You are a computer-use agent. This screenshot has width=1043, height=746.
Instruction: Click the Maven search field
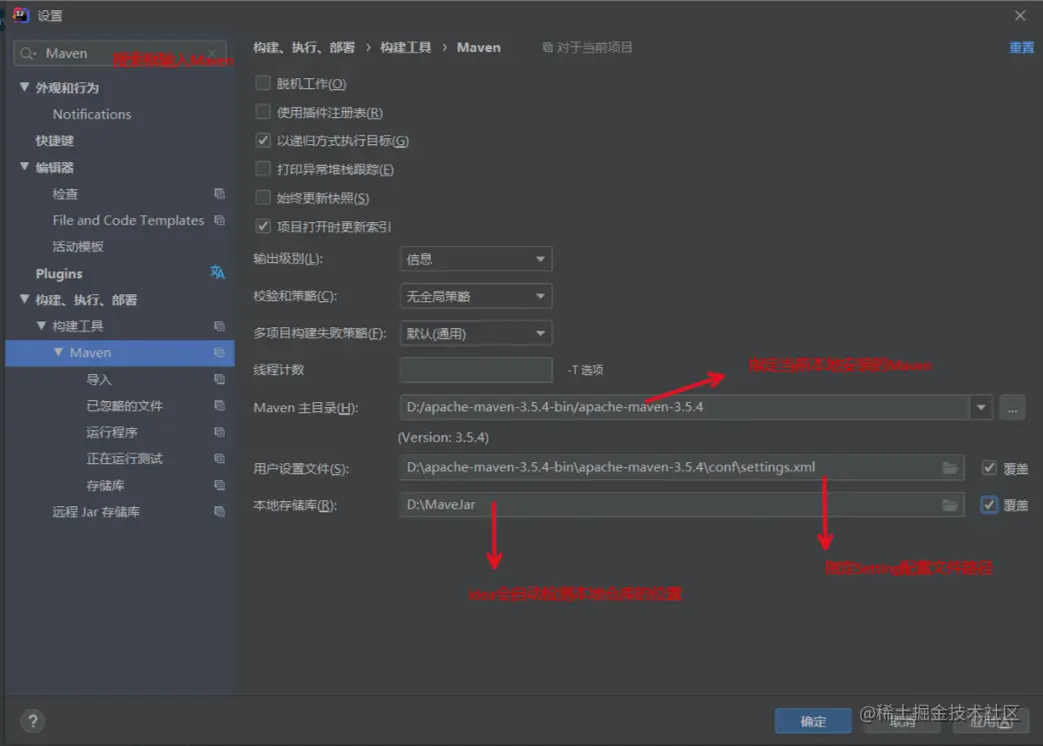point(120,54)
